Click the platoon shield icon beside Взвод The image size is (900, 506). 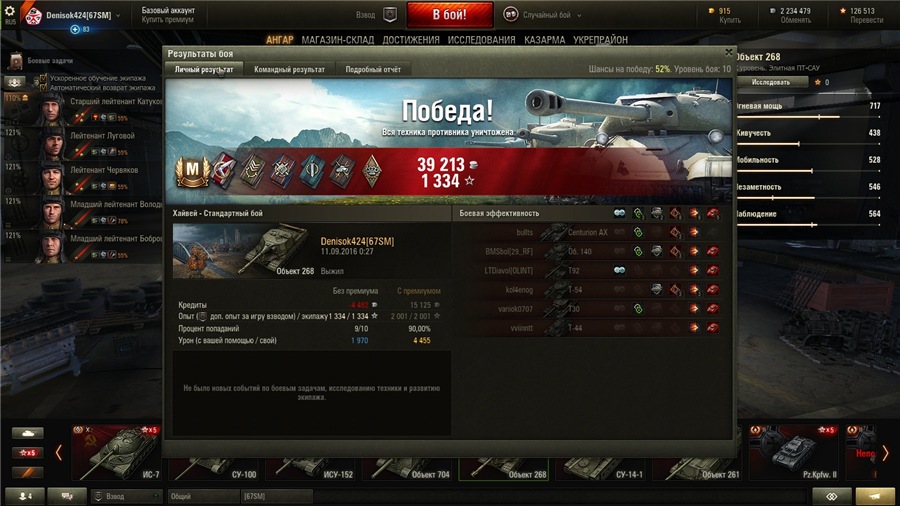[390, 15]
